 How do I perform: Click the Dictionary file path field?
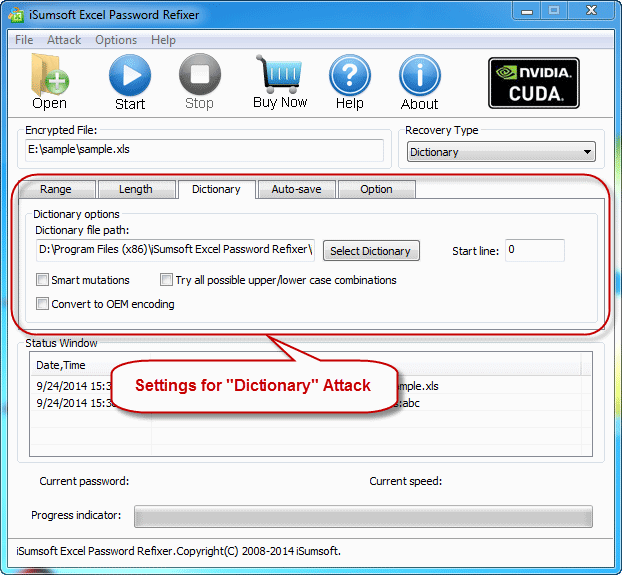pyautogui.click(x=175, y=250)
